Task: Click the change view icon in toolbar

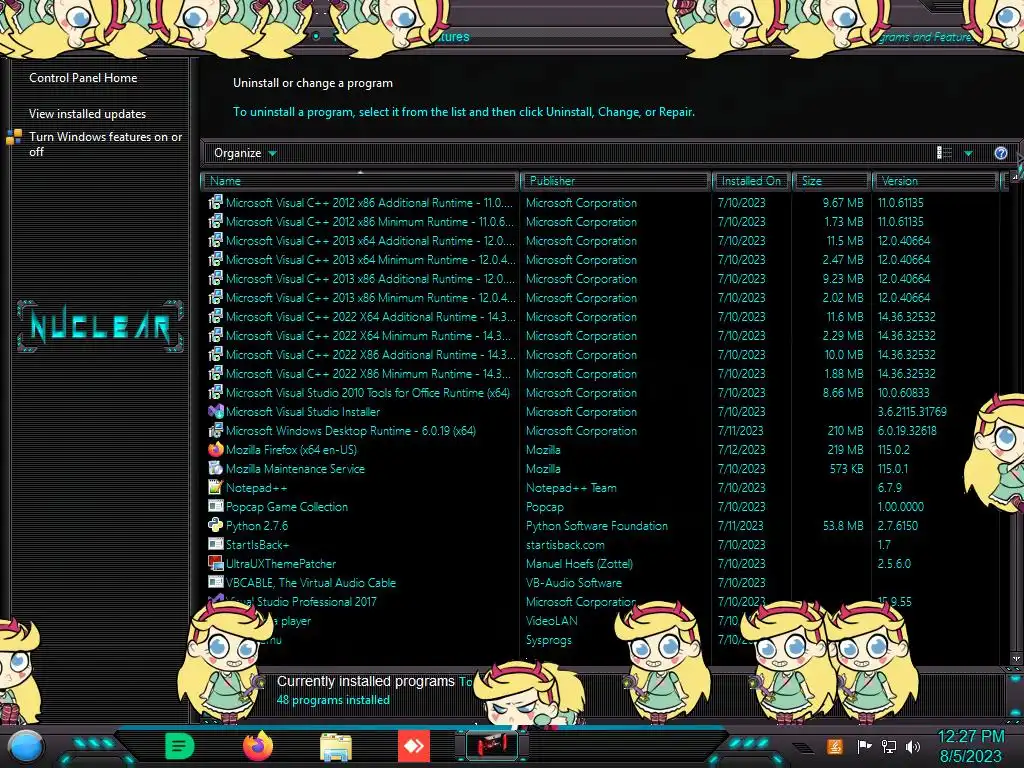Action: coord(944,153)
